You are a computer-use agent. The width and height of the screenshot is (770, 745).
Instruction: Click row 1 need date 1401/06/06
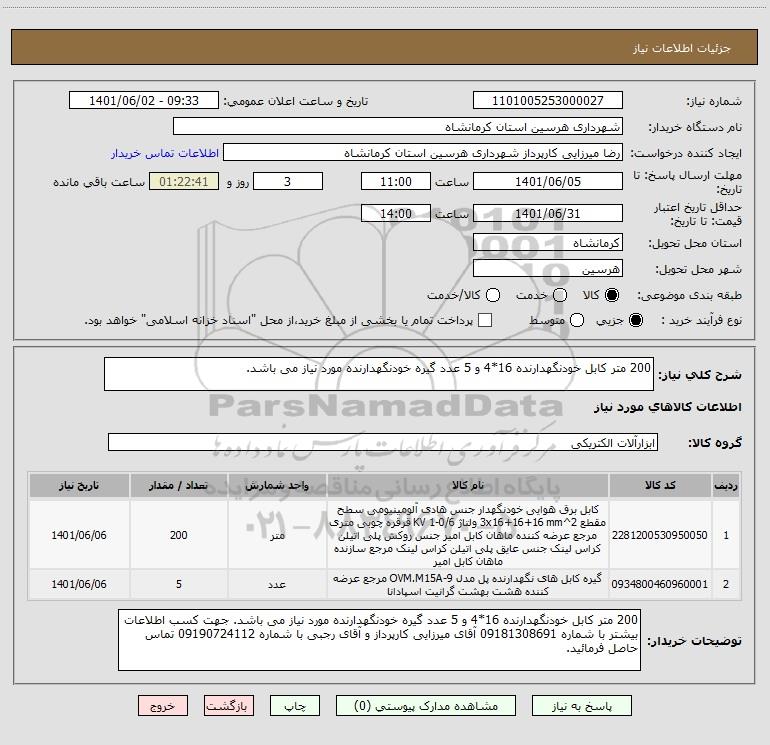79,535
